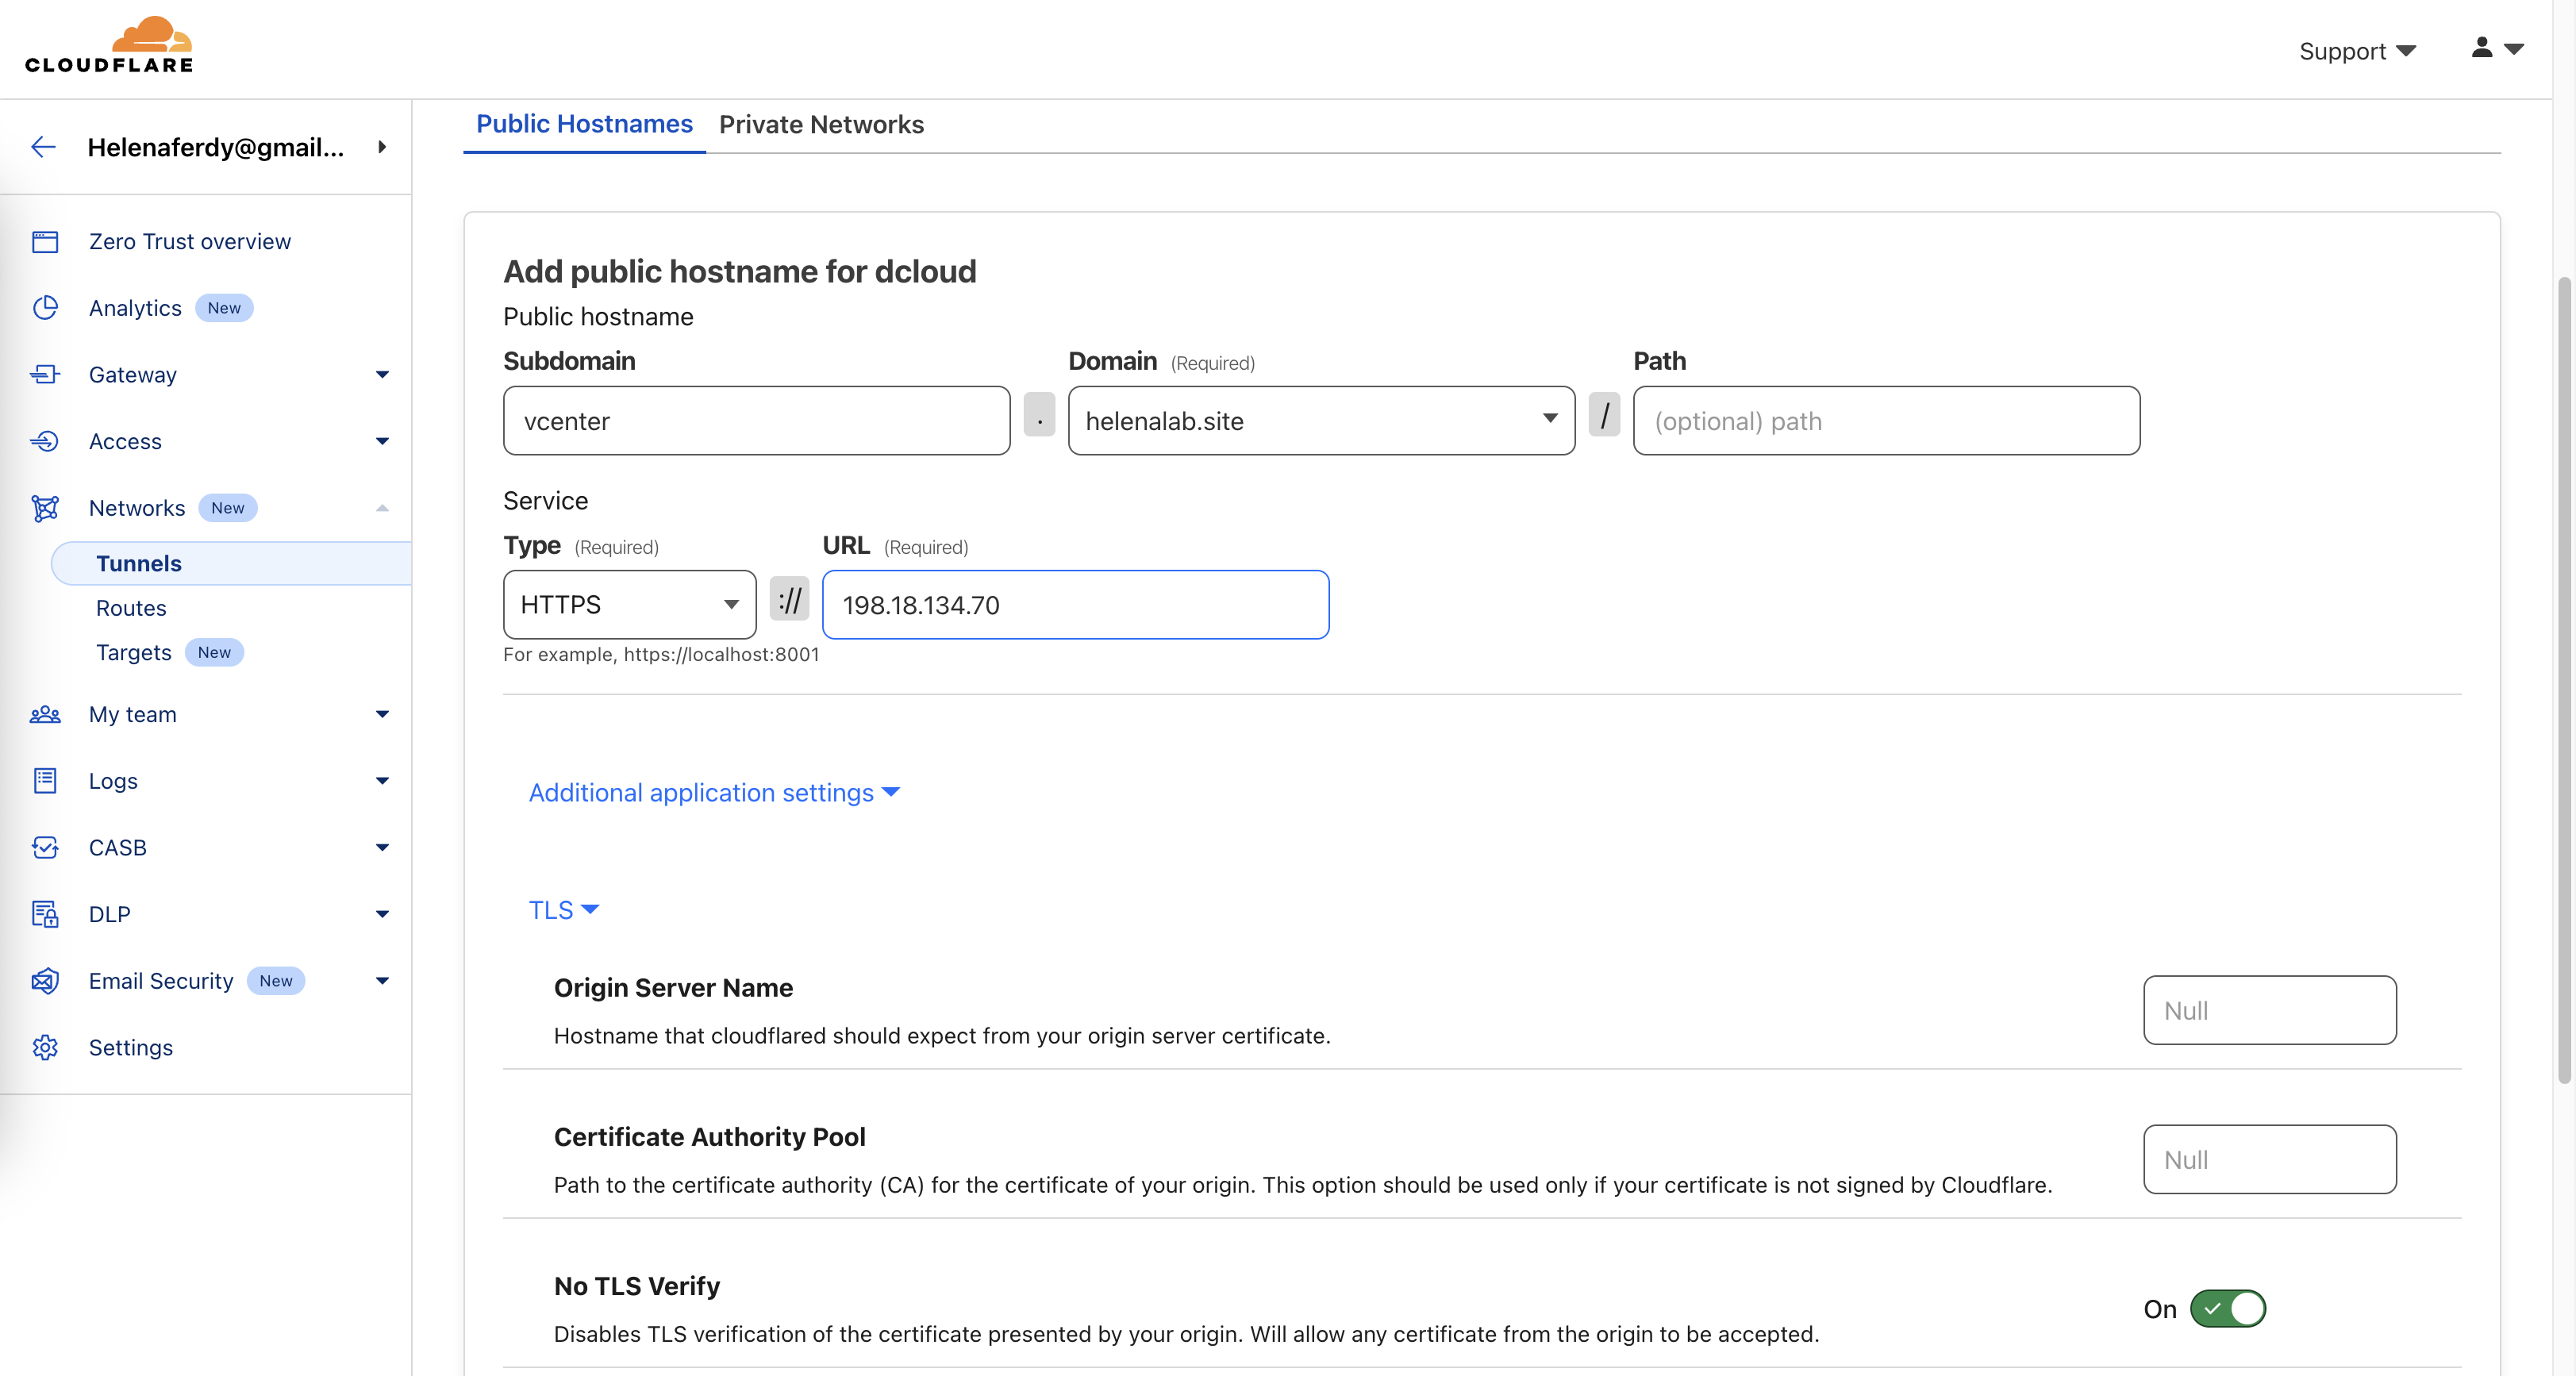Image resolution: width=2576 pixels, height=1376 pixels.
Task: Click the Zero Trust overview icon
Action: pos(45,242)
